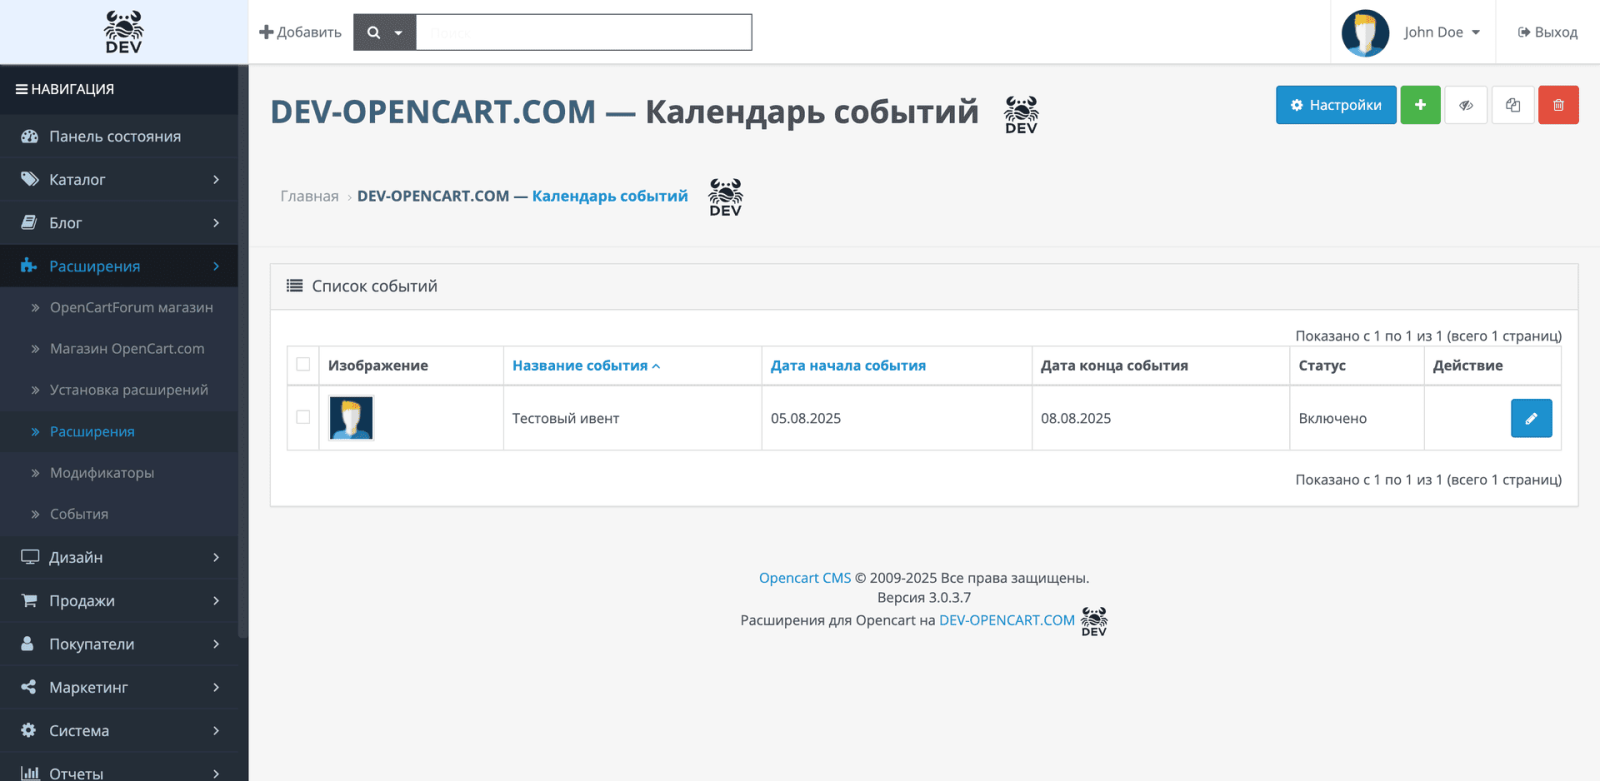Expand the Блог menu chevron
1600x782 pixels.
click(216, 222)
